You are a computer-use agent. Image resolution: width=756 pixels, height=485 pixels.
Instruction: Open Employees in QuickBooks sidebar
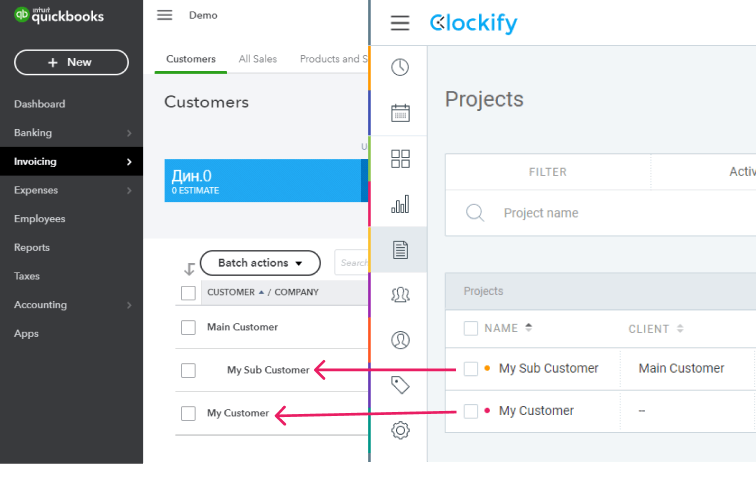click(40, 219)
